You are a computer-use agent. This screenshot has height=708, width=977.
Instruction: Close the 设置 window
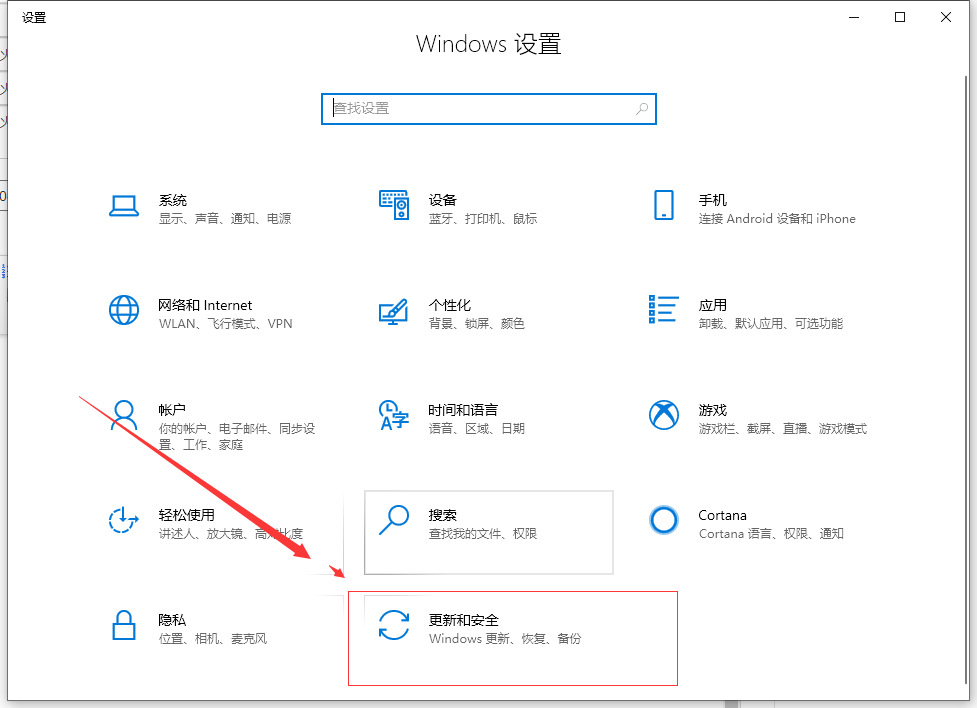click(946, 17)
